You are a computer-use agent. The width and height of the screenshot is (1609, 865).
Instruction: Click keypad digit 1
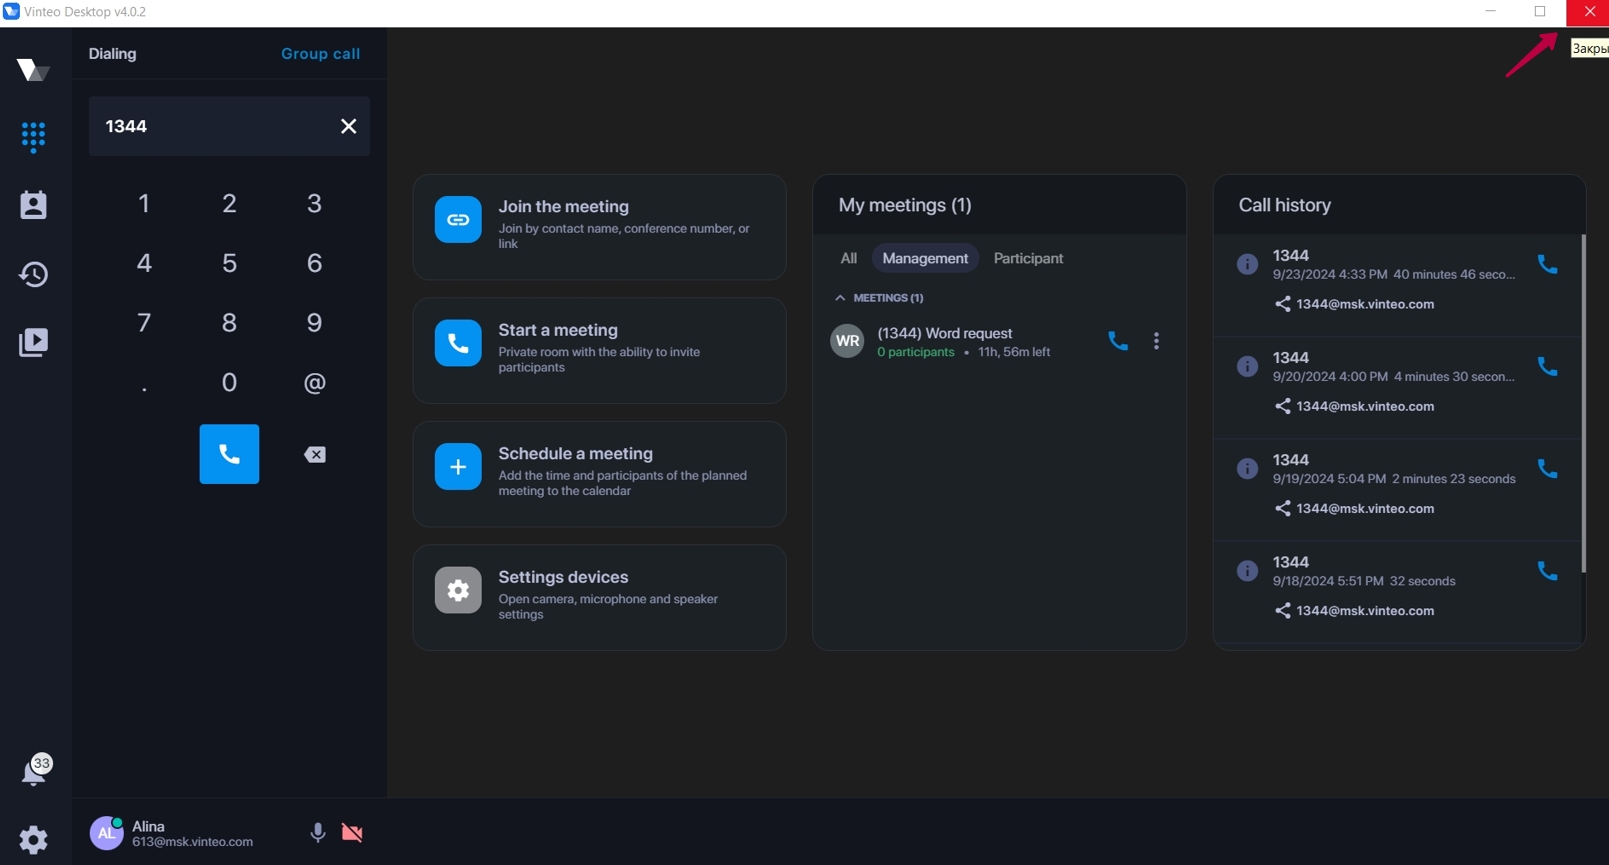click(144, 204)
